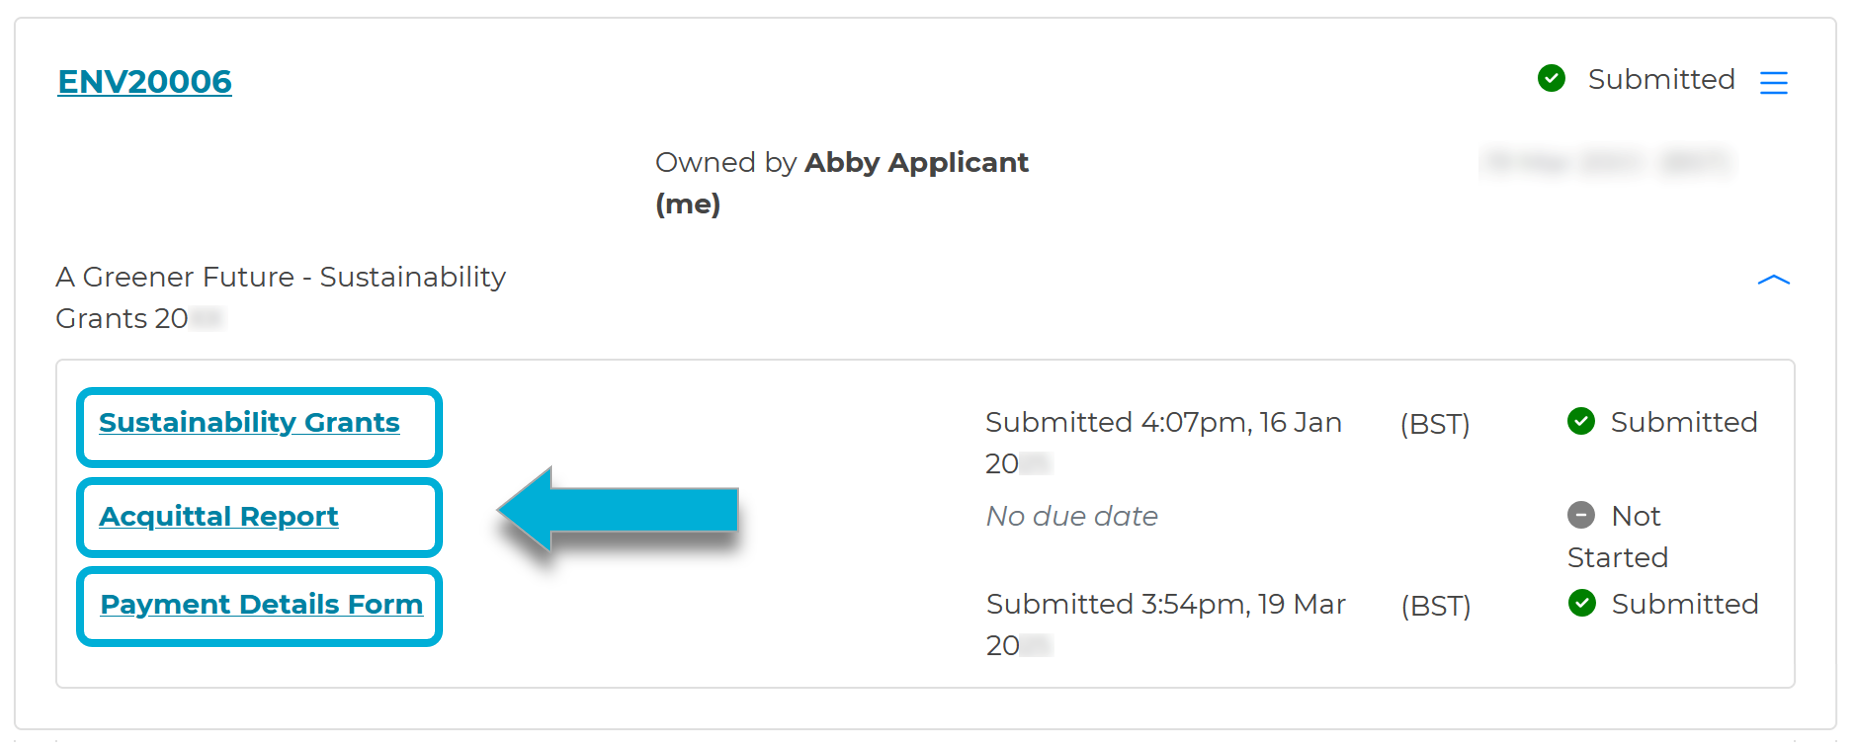Click the No due date label
This screenshot has height=745, width=1858.
pos(1071,516)
